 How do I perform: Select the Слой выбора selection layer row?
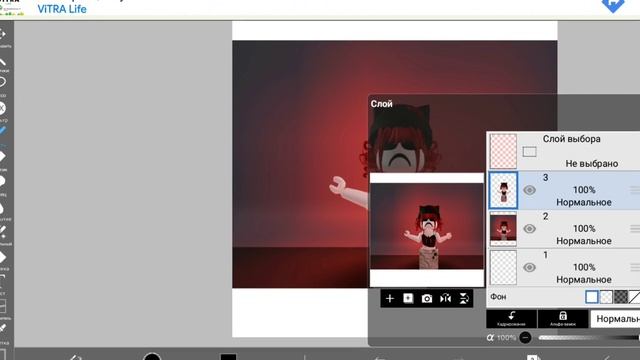coord(564,151)
